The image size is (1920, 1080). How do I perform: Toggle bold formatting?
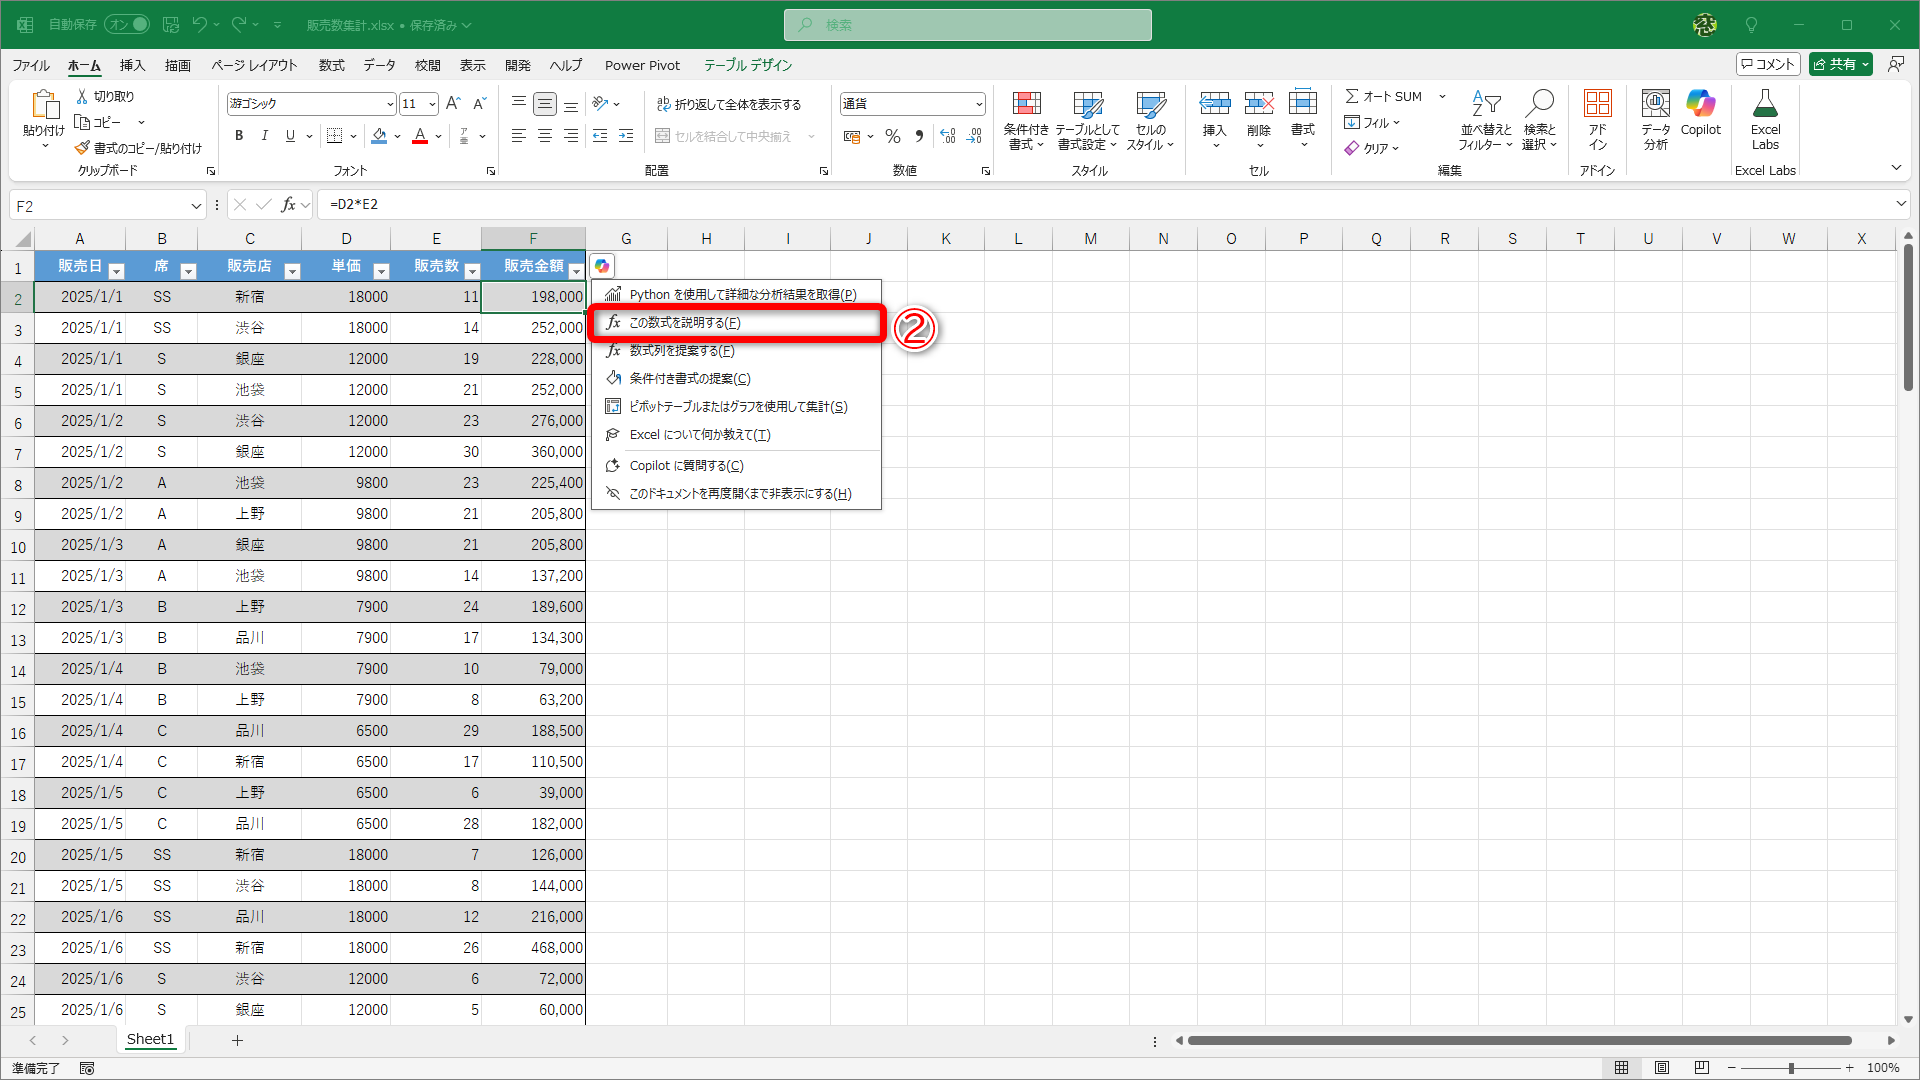click(x=239, y=136)
